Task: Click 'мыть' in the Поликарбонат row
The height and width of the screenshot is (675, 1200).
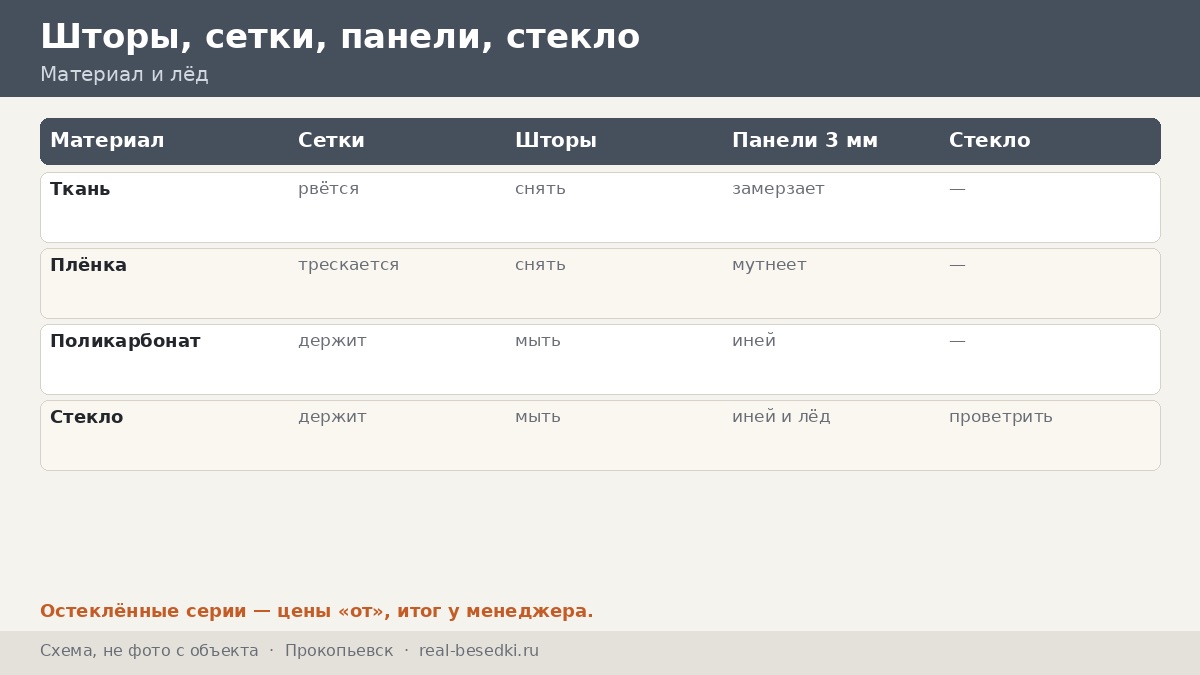Action: (538, 341)
